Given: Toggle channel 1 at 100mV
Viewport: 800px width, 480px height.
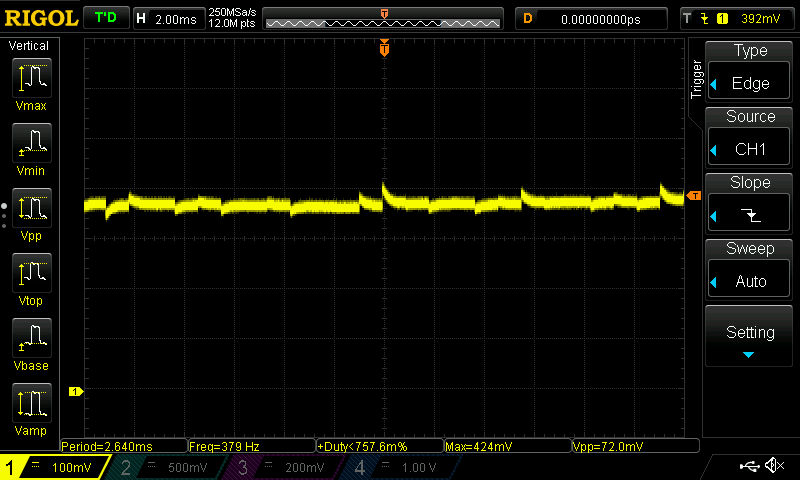Looking at the screenshot, I should [54, 467].
